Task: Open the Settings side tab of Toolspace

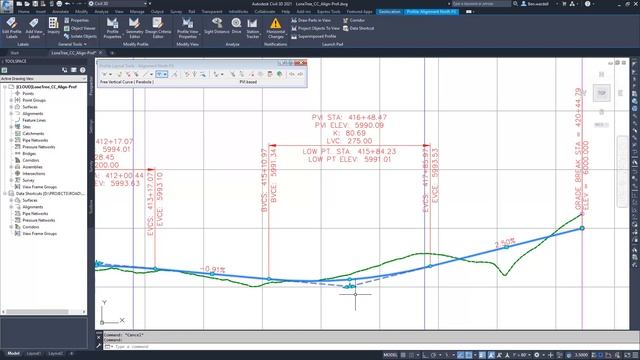Action: 91,126
